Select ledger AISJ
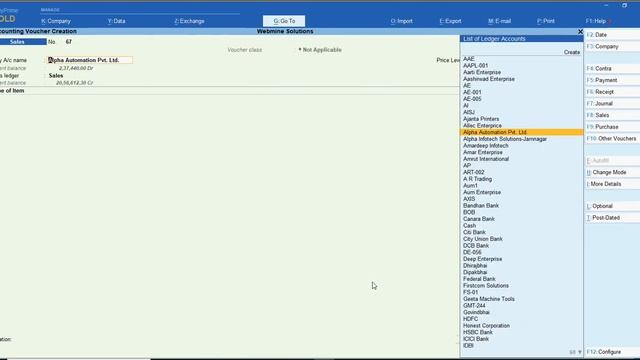The image size is (640, 360). pos(469,112)
